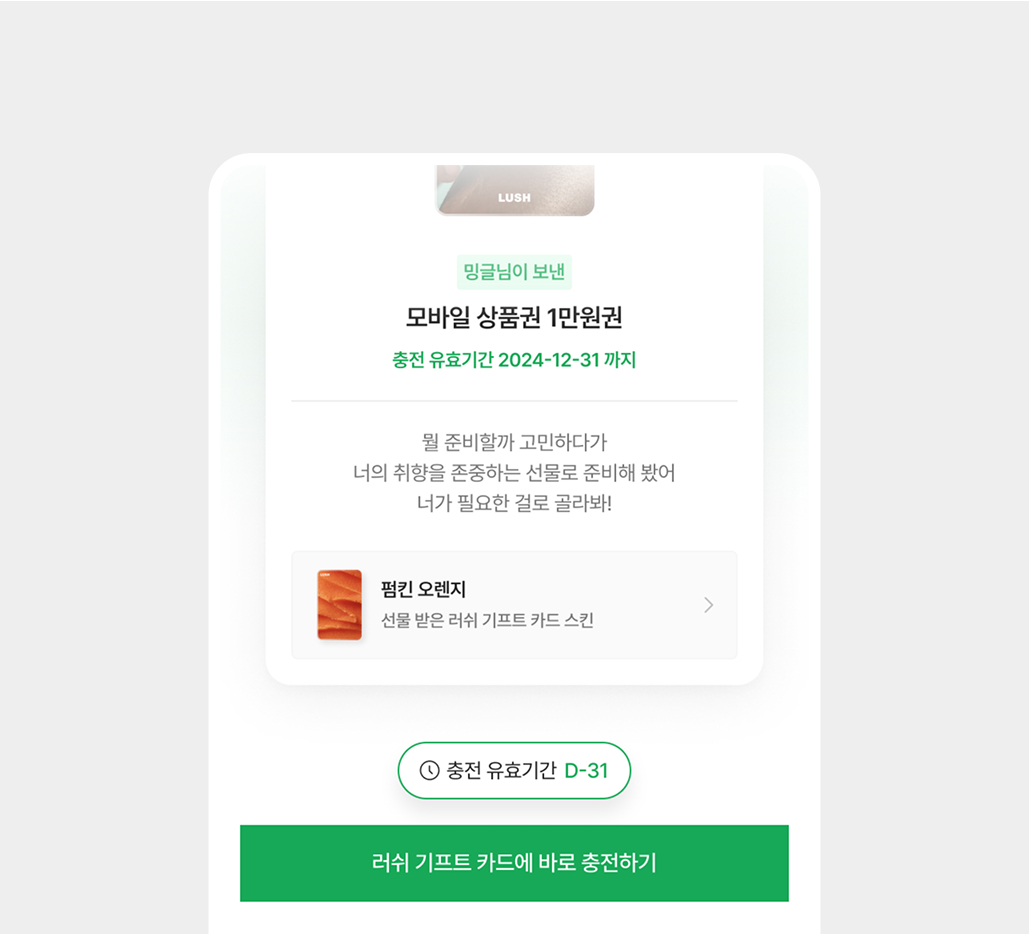Click the 펌킨 오렌지 skin name label

point(423,589)
